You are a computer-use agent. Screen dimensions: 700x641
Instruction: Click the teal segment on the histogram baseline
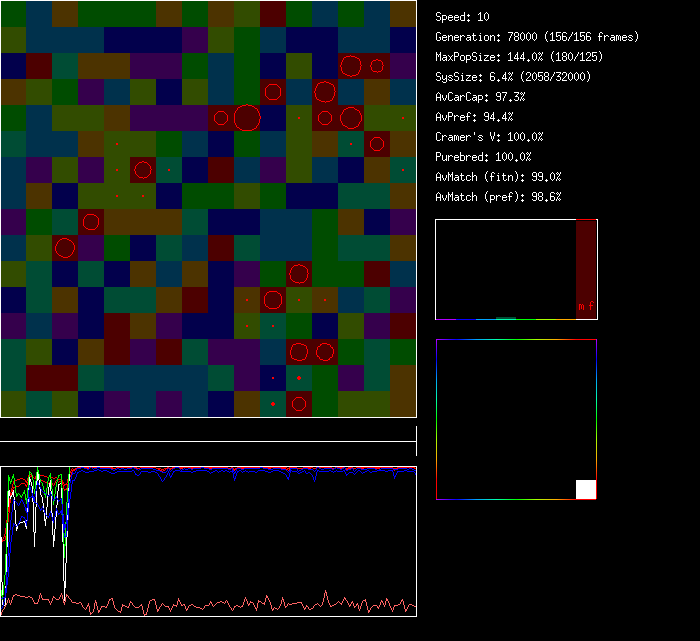coord(506,318)
